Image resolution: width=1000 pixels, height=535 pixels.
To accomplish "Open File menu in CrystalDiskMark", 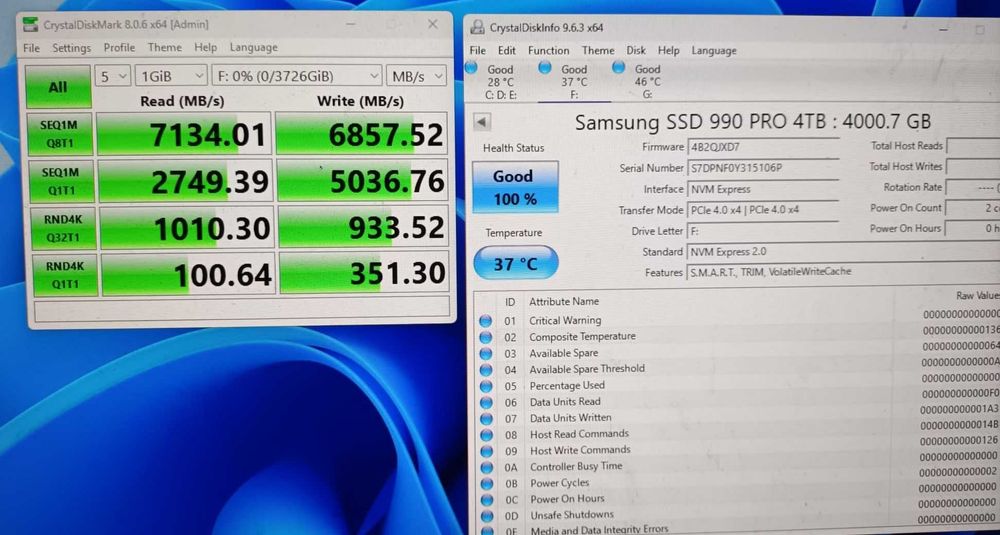I will click(x=31, y=48).
